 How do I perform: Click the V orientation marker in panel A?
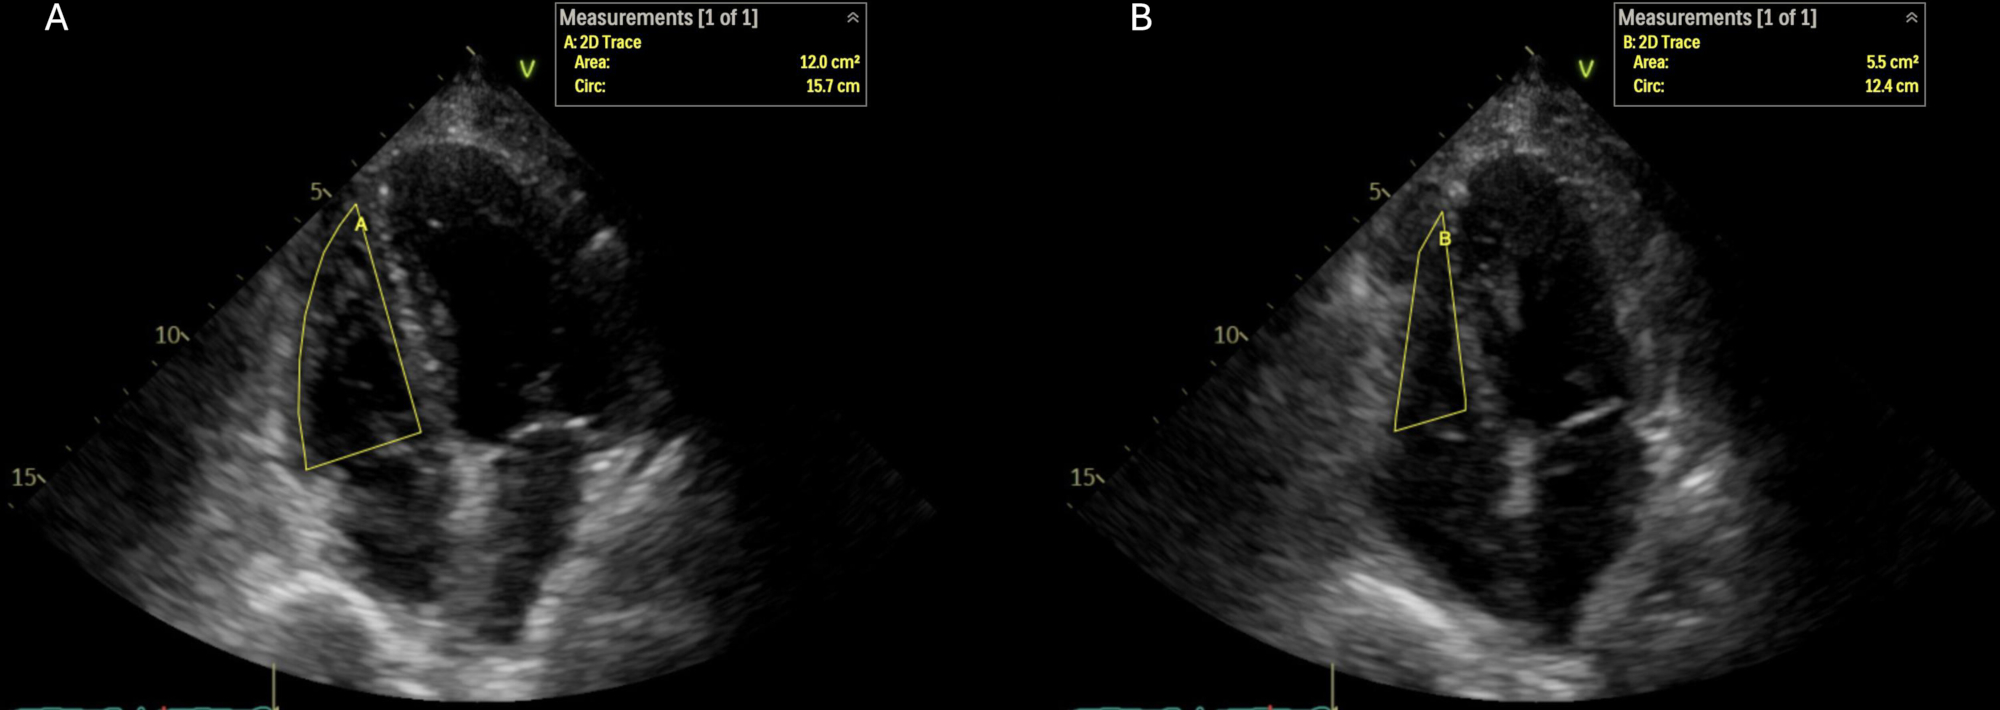(527, 69)
